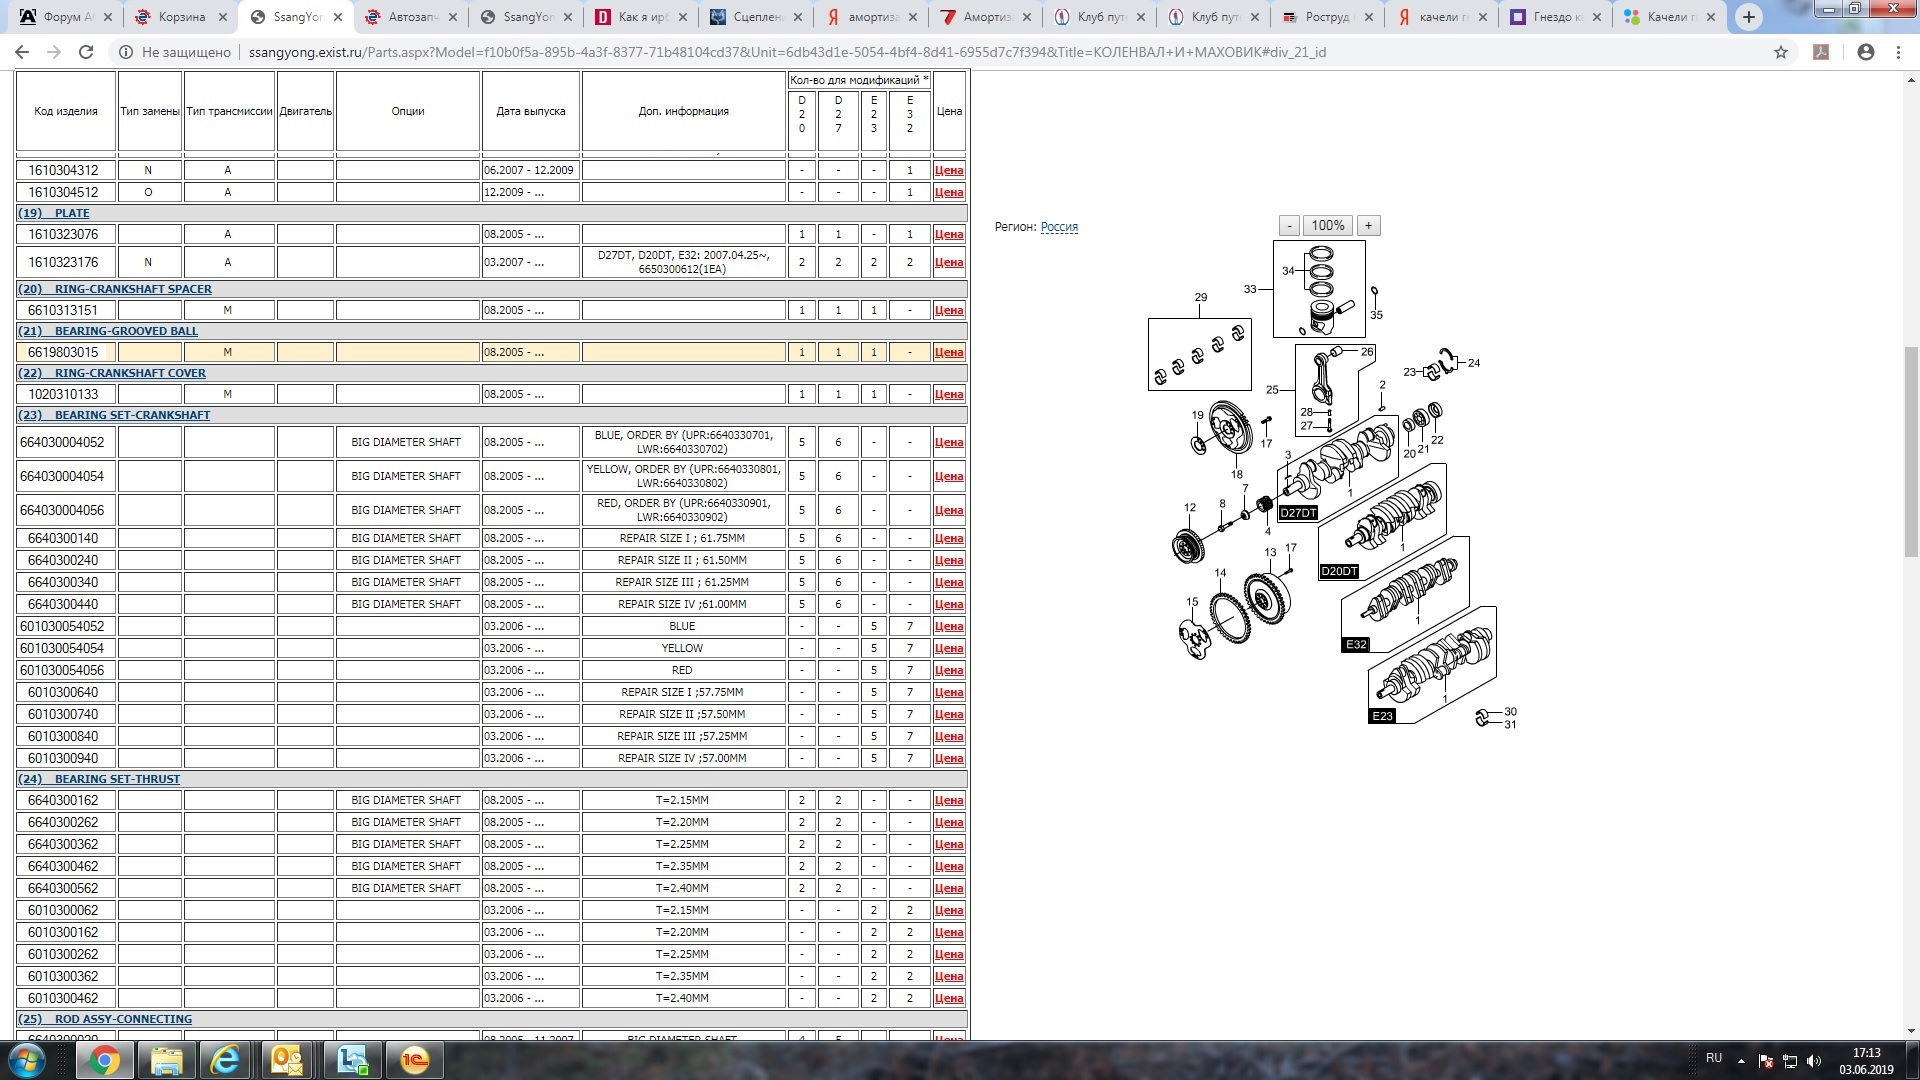Open File Explorer from taskbar
The image size is (1920, 1080).
pos(166,1060)
